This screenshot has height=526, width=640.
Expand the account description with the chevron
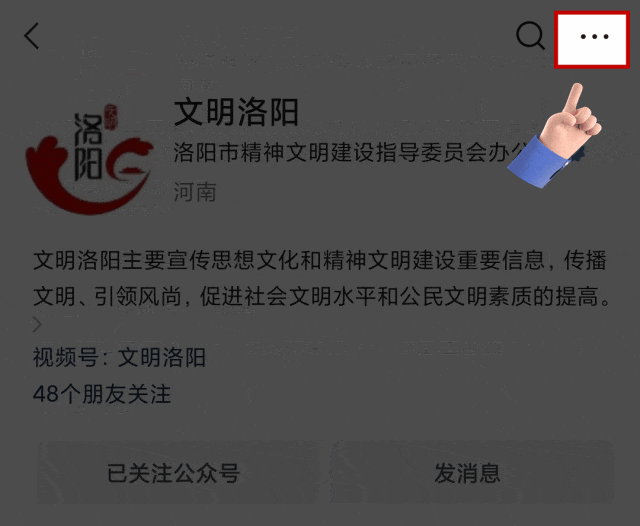point(37,325)
